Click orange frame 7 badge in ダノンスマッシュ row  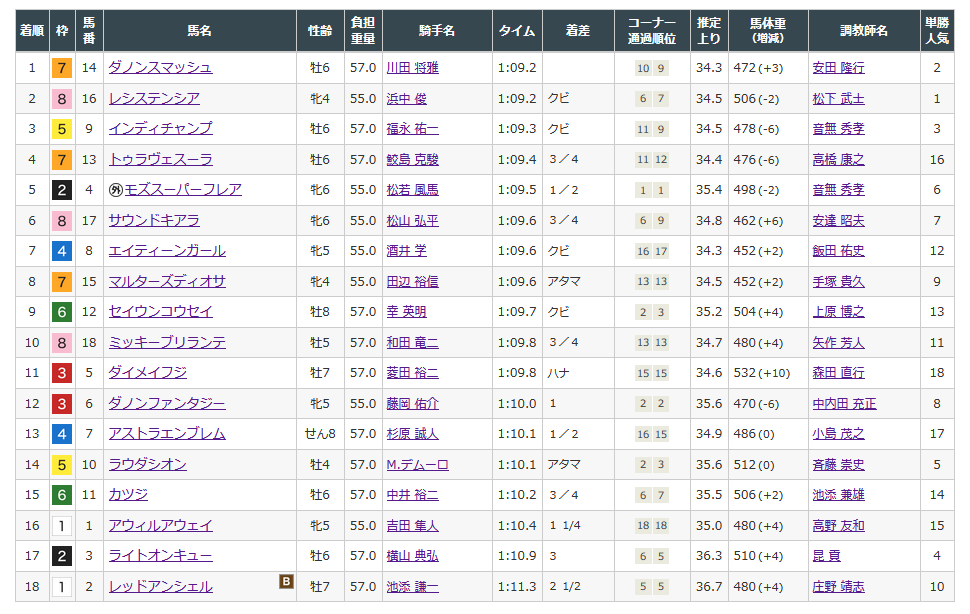tap(62, 68)
